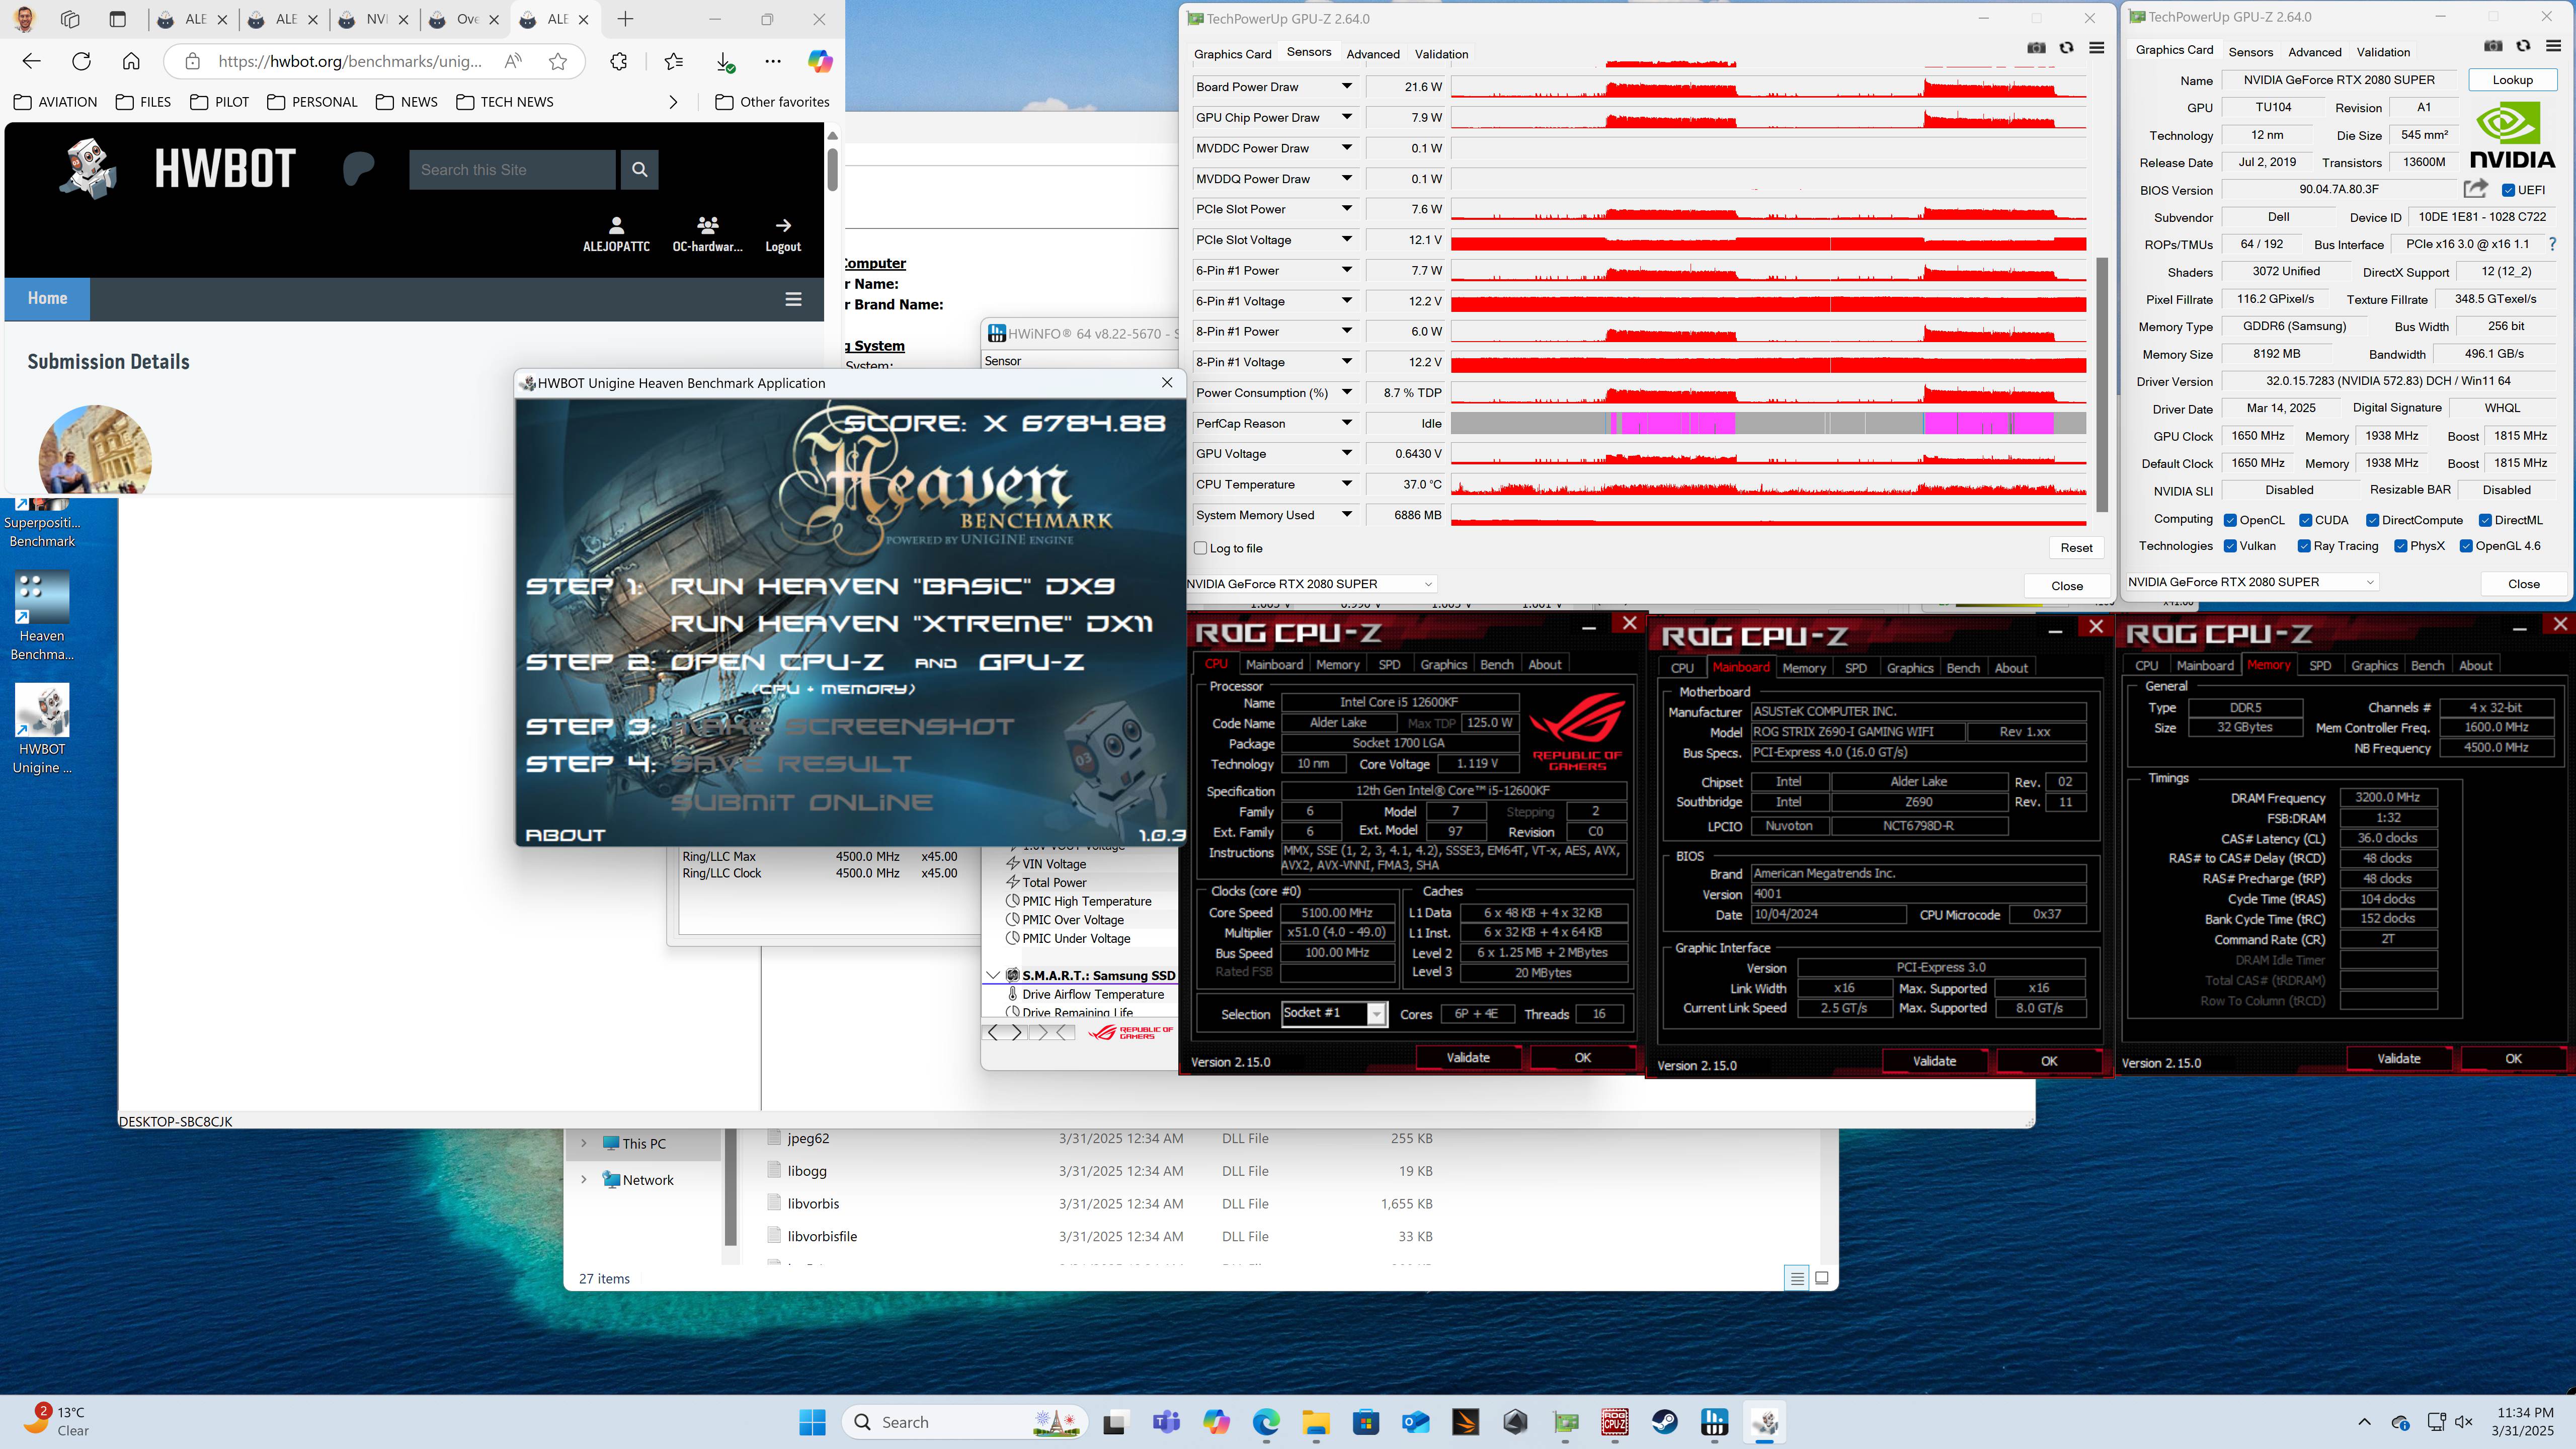Toggle the Log to file checkbox
Viewport: 2576px width, 1449px height.
click(1201, 548)
